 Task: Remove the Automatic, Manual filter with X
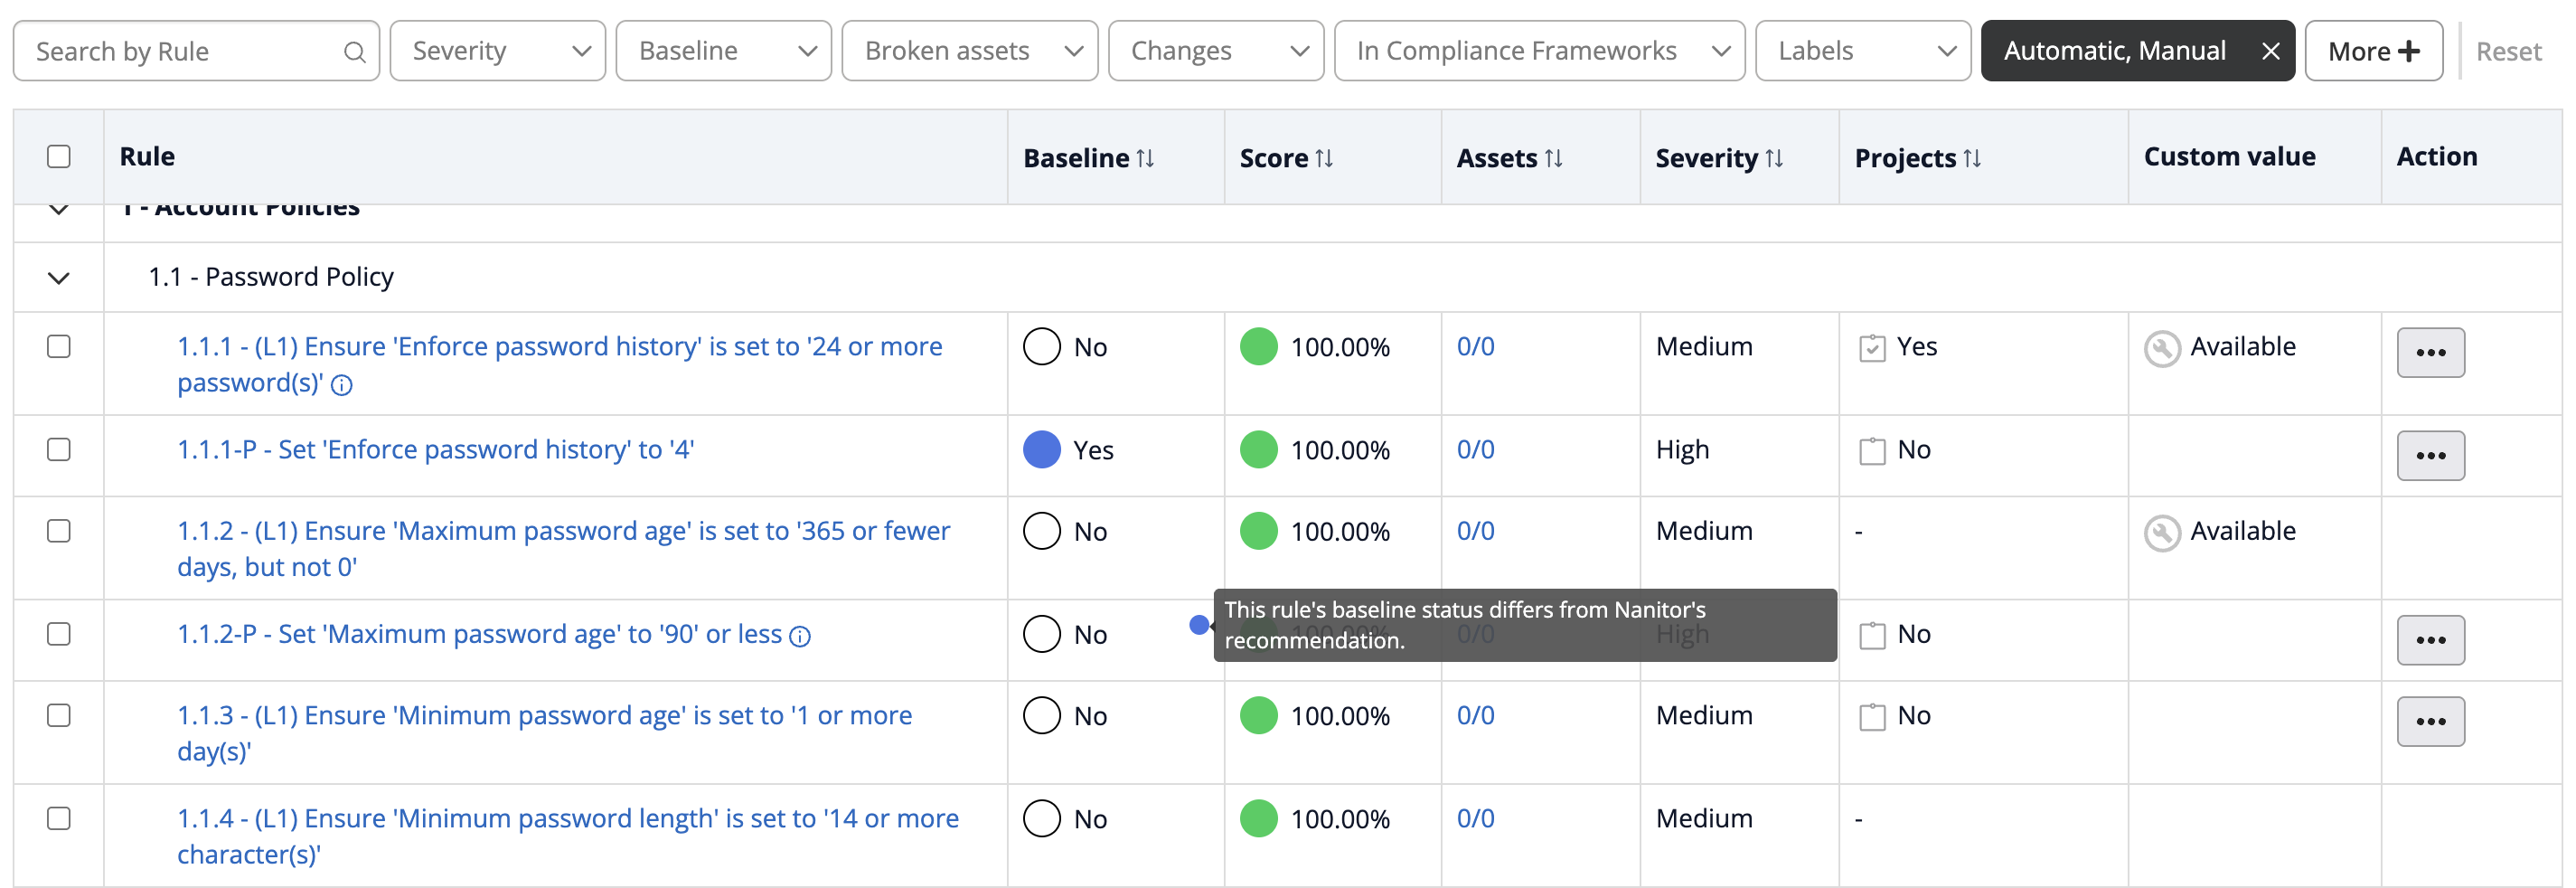pos(2270,51)
